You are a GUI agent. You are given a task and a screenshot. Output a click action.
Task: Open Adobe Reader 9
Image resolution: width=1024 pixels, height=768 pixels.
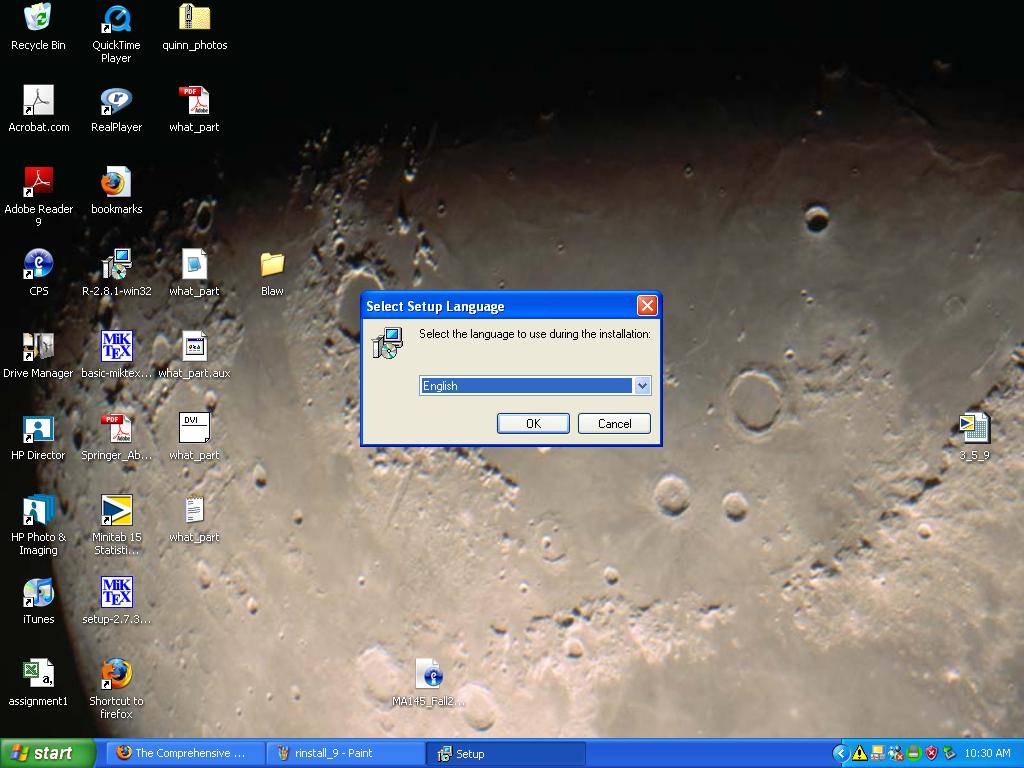pyautogui.click(x=38, y=183)
